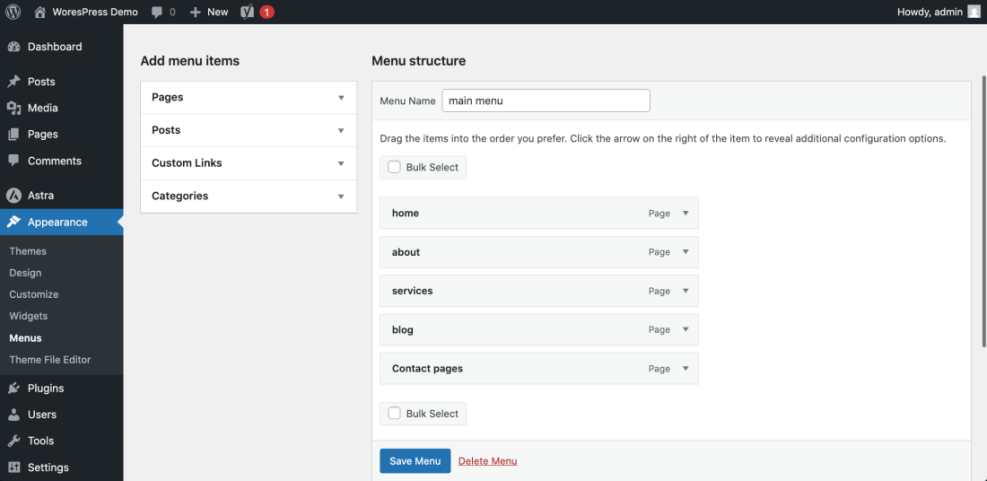Click the WordPress logo icon

(x=13, y=12)
